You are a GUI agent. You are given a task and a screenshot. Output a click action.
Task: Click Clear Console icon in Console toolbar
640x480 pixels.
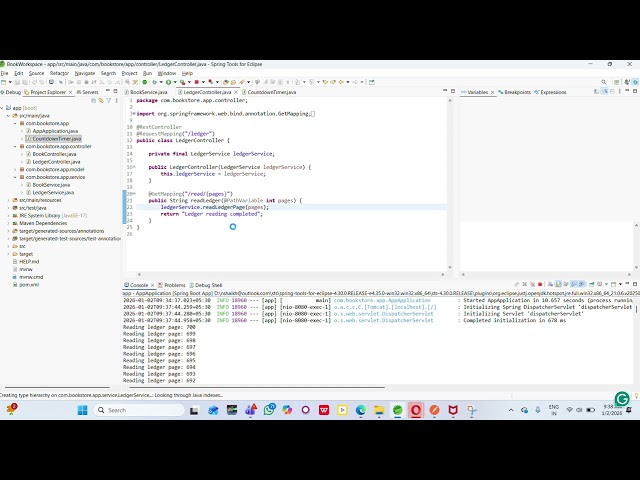[x=551, y=284]
